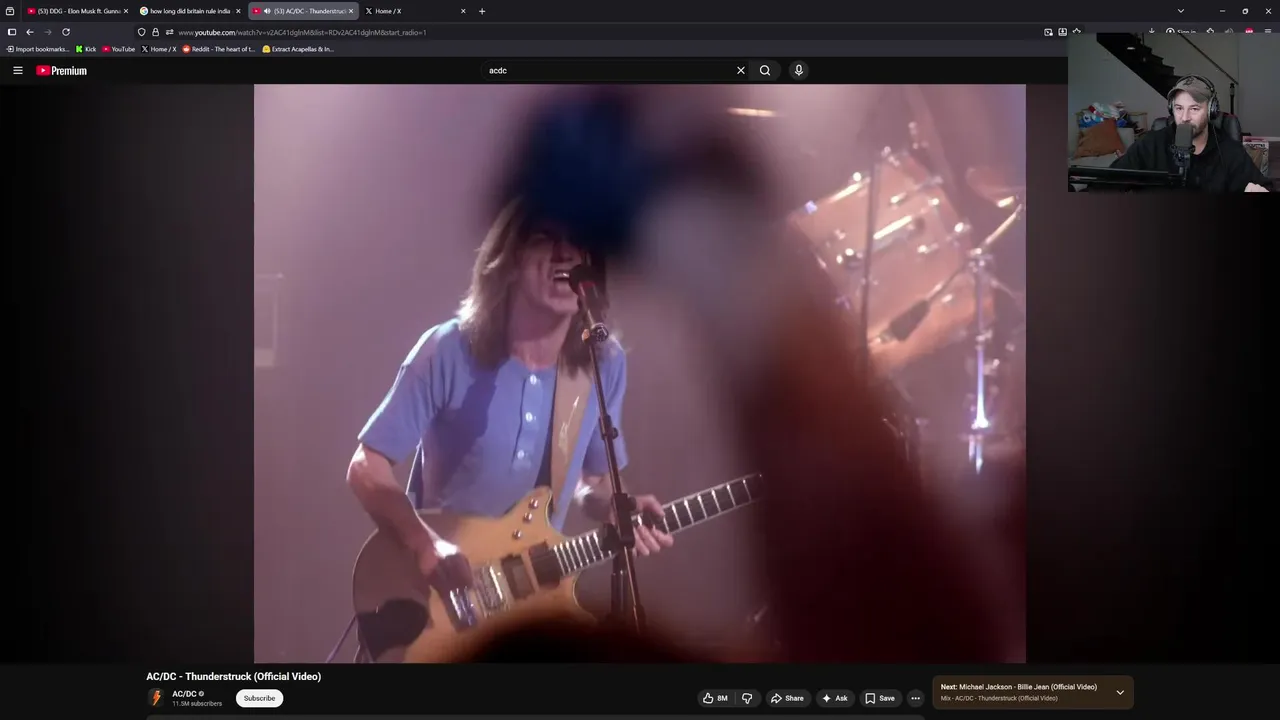Screen dimensions: 1280x720
Task: Open the Ask AI button
Action: click(x=835, y=698)
